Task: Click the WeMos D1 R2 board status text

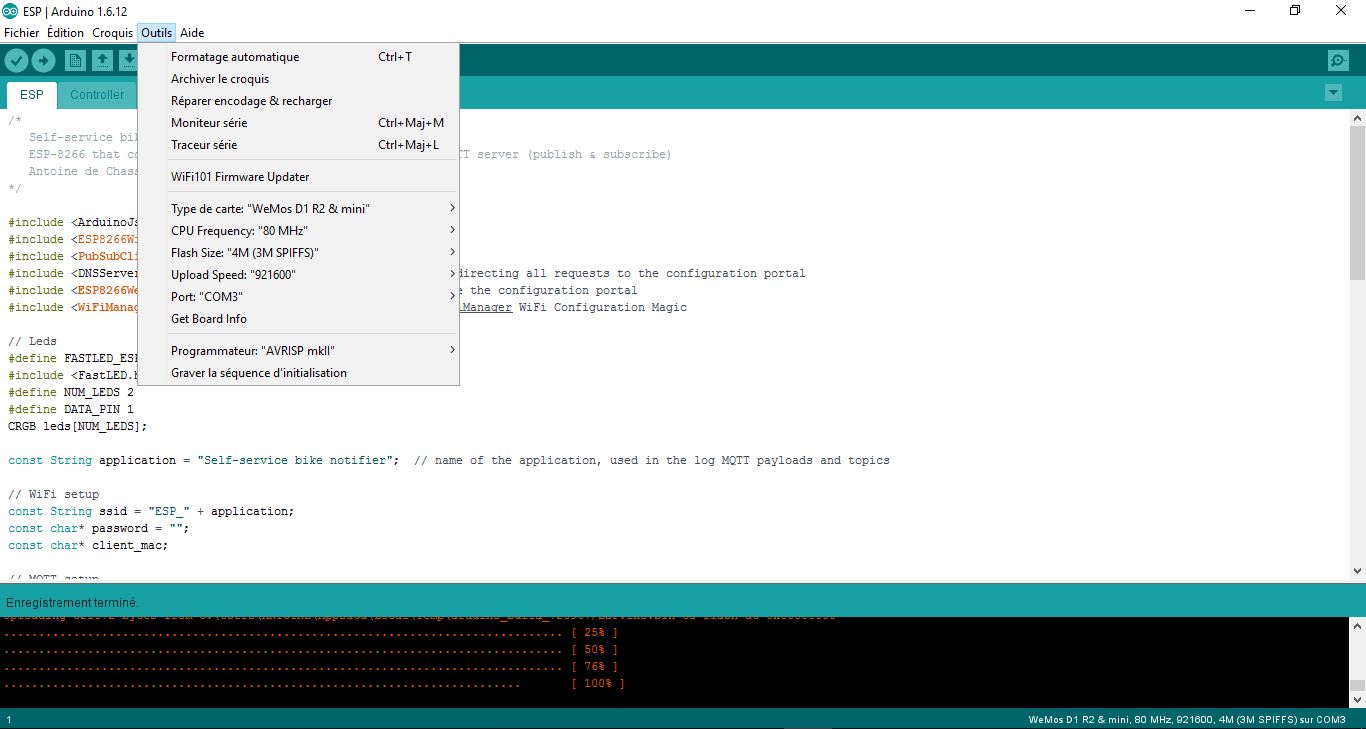Action: click(x=1187, y=720)
